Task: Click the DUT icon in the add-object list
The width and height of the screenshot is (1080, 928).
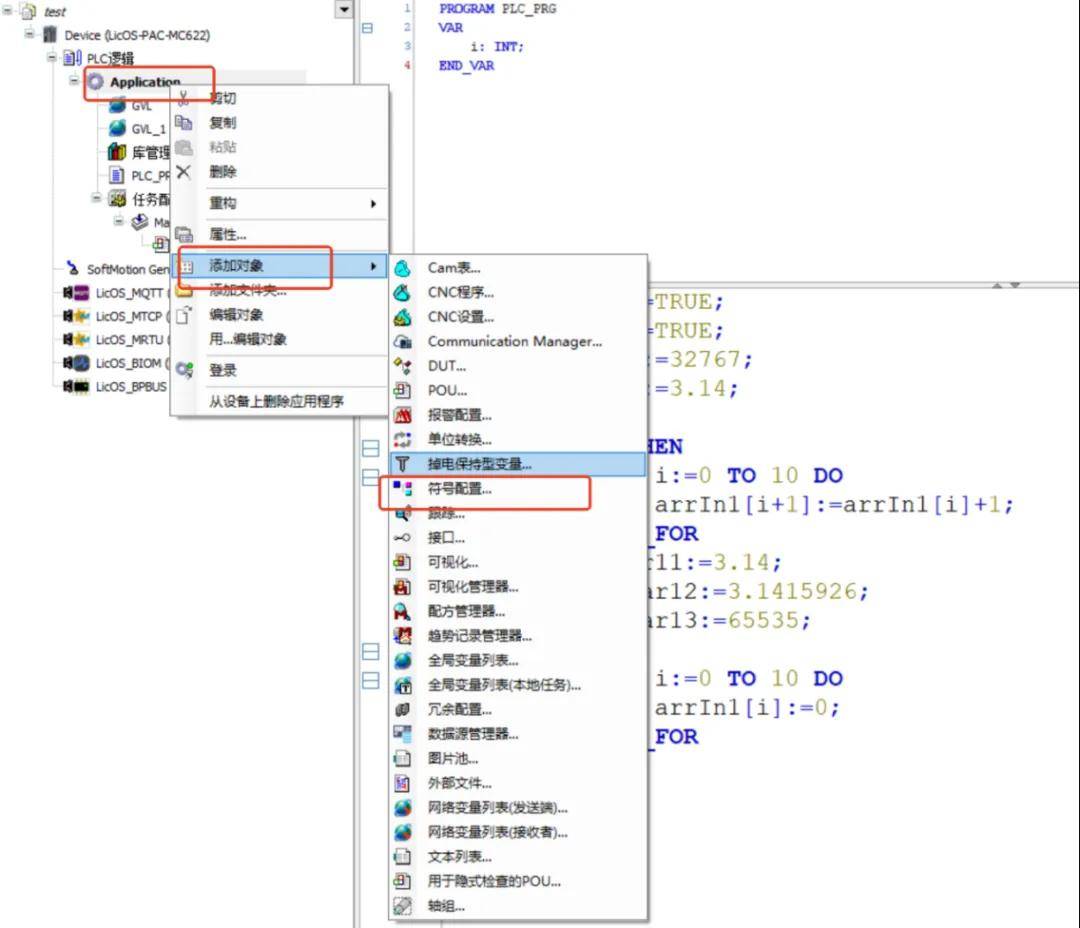Action: click(402, 366)
